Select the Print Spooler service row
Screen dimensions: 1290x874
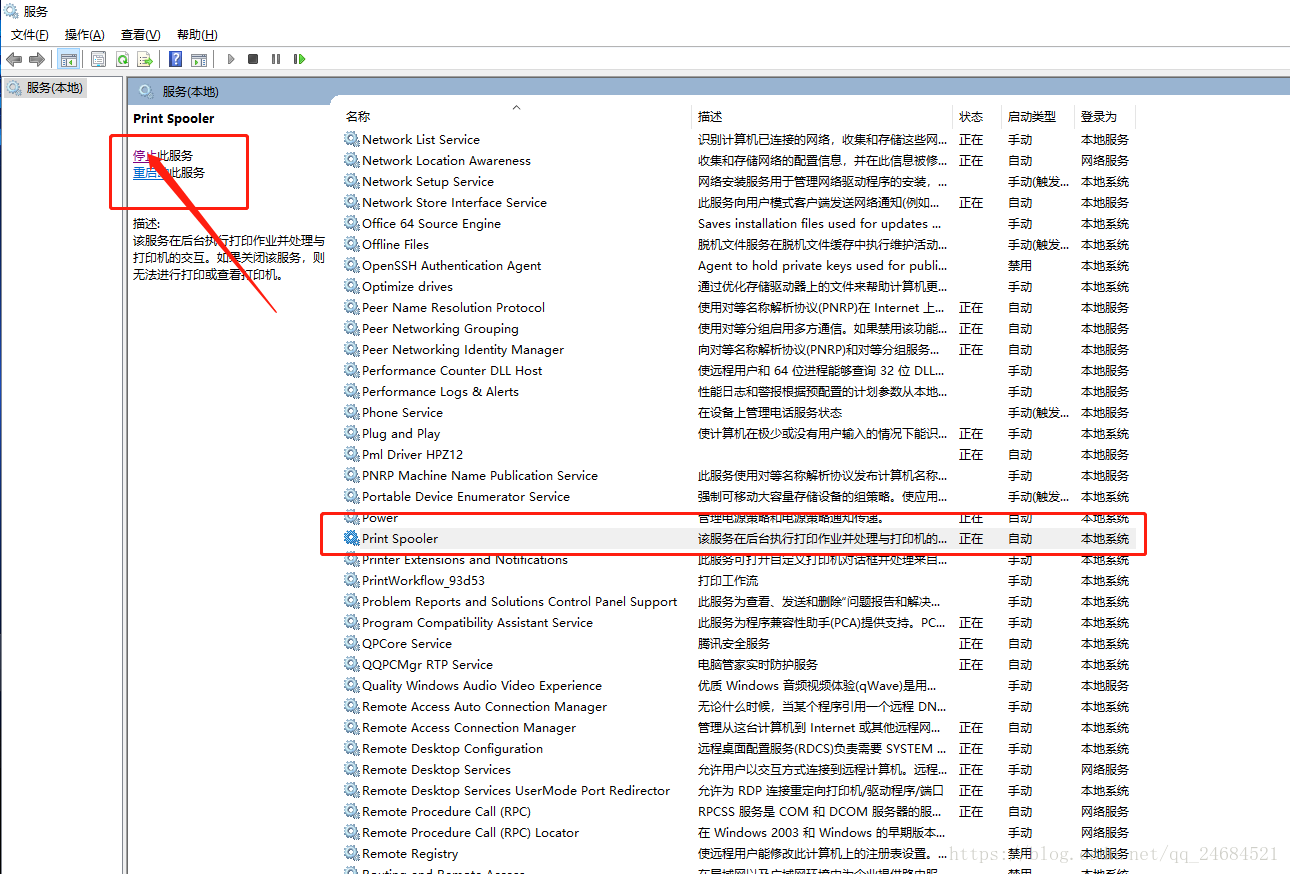pos(400,538)
